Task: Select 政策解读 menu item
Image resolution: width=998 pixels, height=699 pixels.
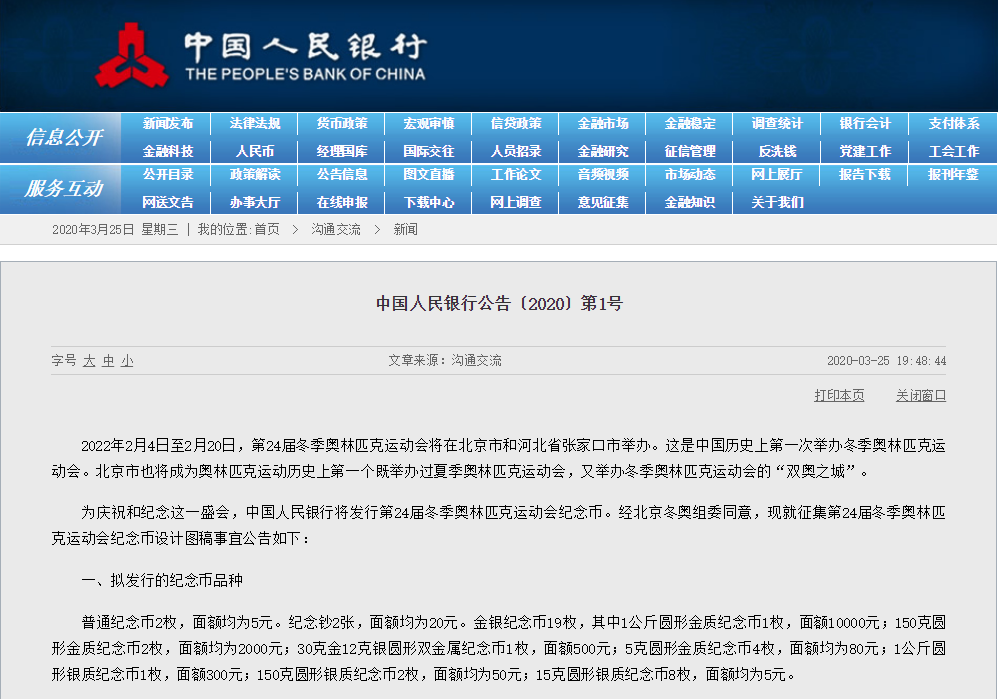Action: (255, 174)
